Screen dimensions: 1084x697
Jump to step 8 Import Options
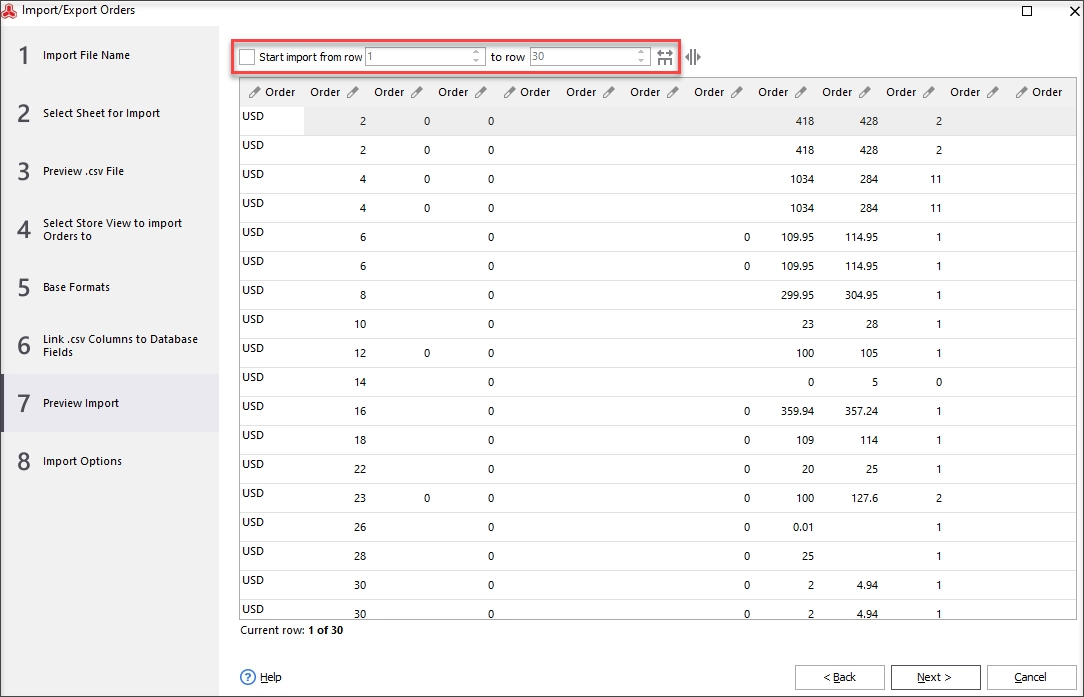pos(110,461)
